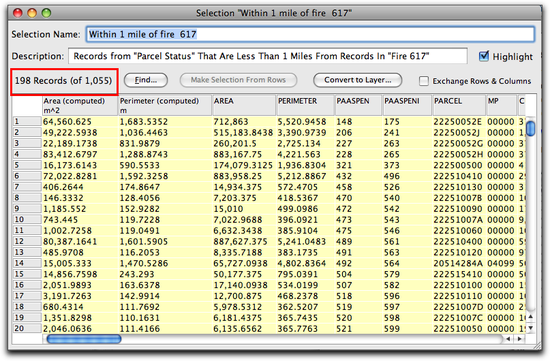Select row header 1
The image size is (550, 361).
pos(27,121)
